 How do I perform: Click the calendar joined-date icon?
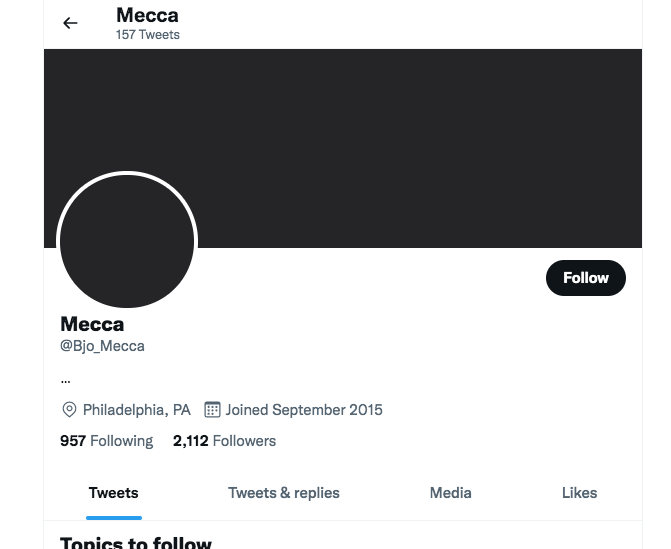pyautogui.click(x=212, y=410)
